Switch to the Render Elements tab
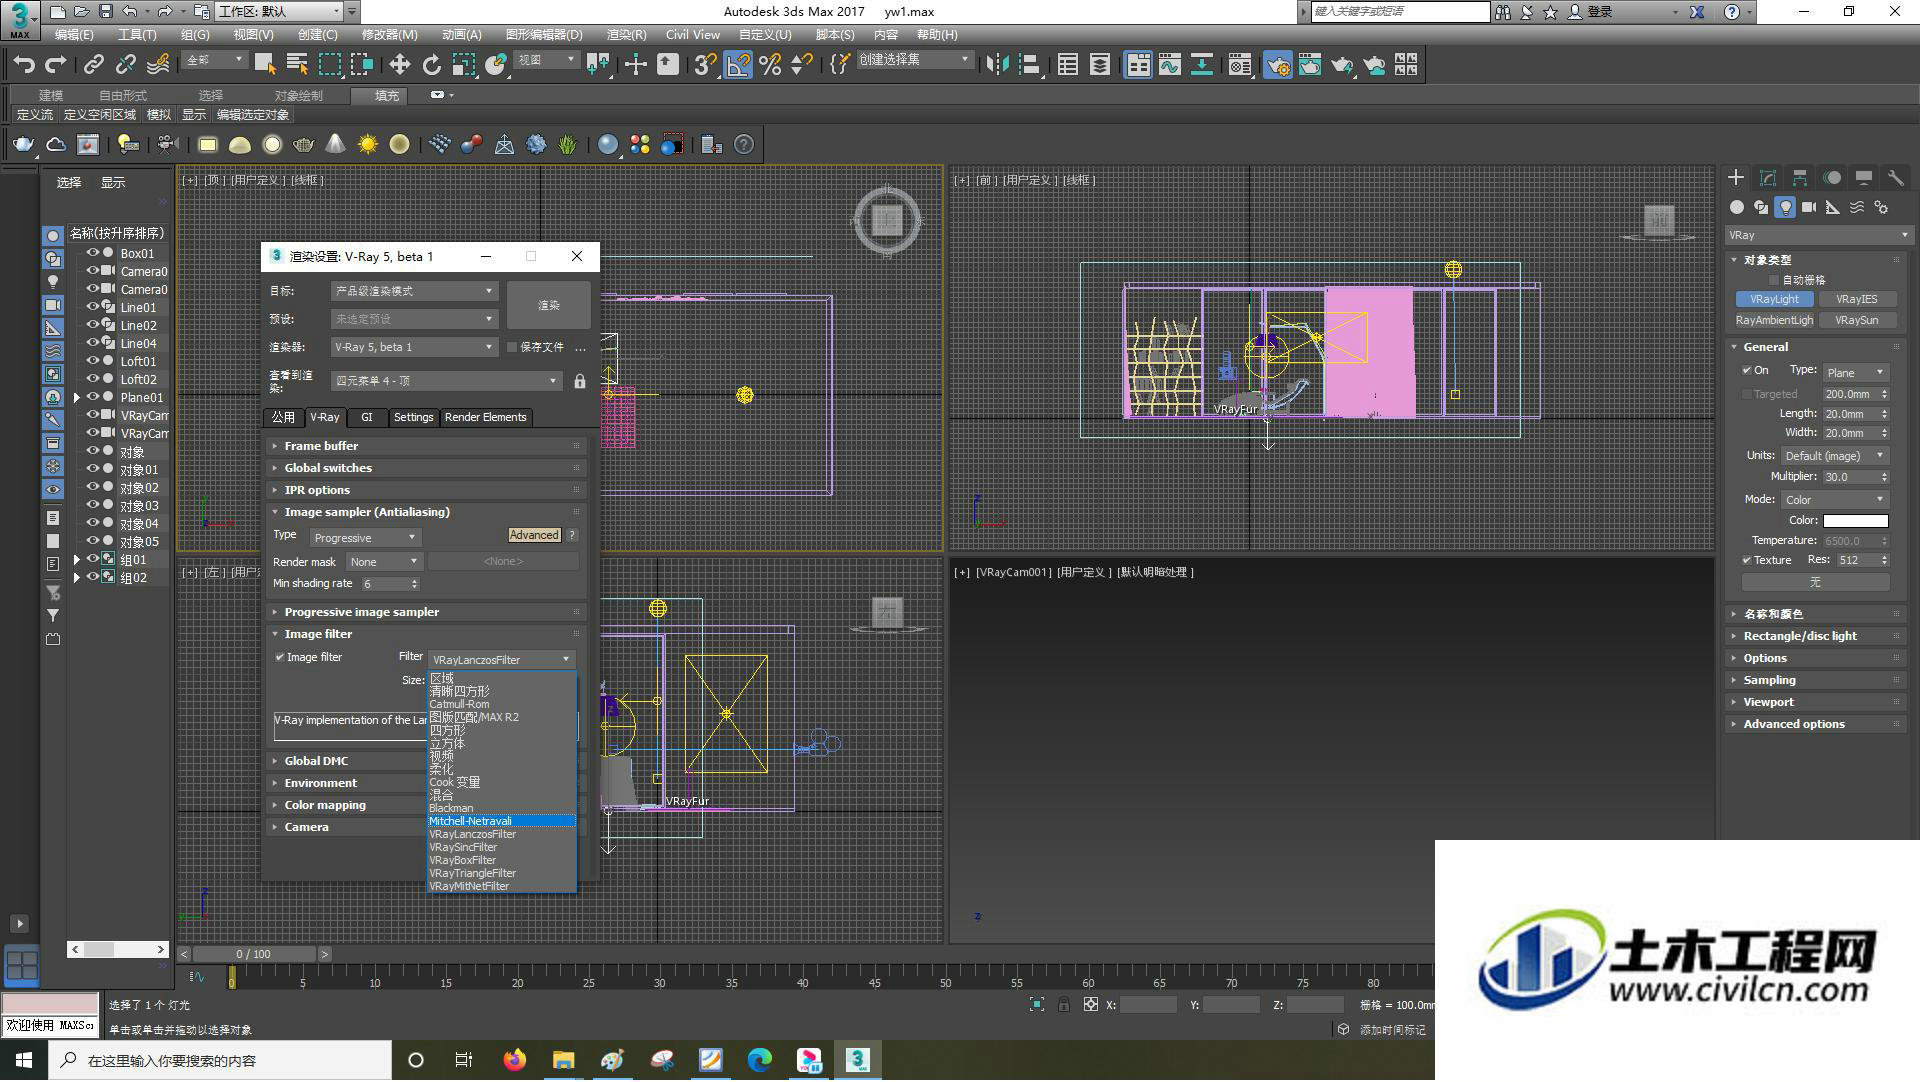1920x1082 pixels. [485, 417]
